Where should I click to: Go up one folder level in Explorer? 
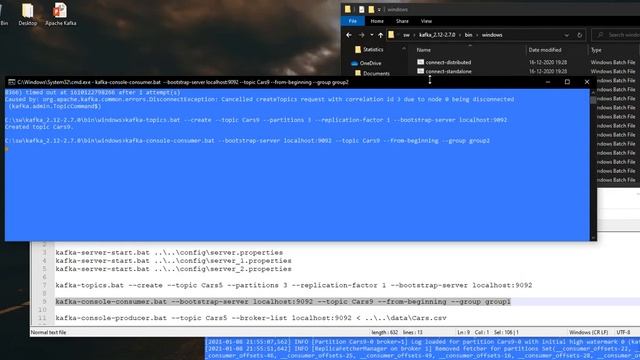tap(380, 35)
